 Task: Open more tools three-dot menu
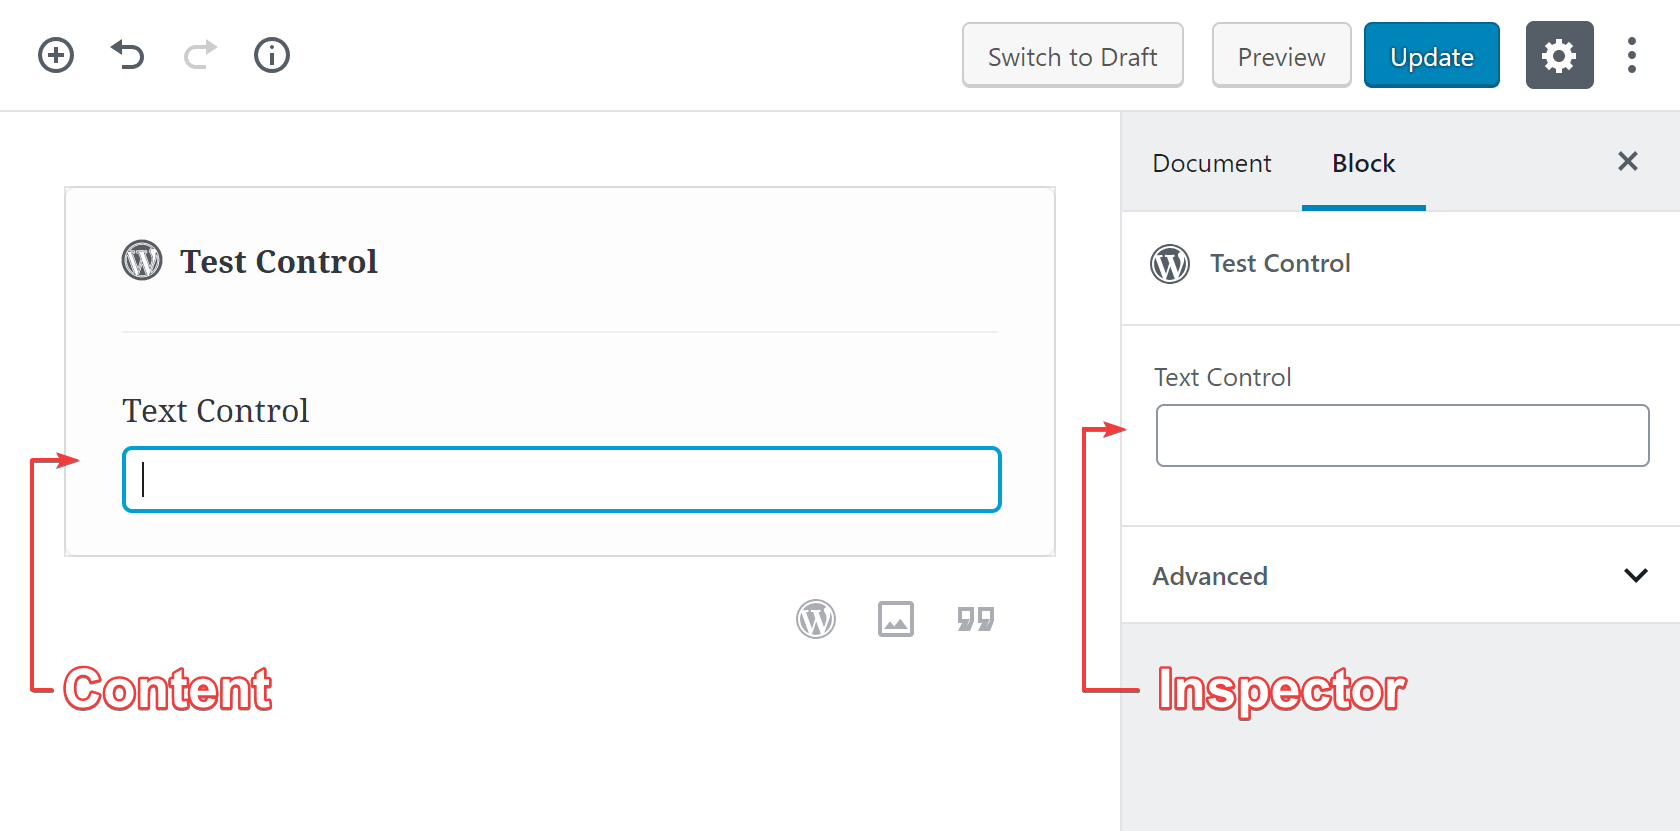click(1631, 55)
